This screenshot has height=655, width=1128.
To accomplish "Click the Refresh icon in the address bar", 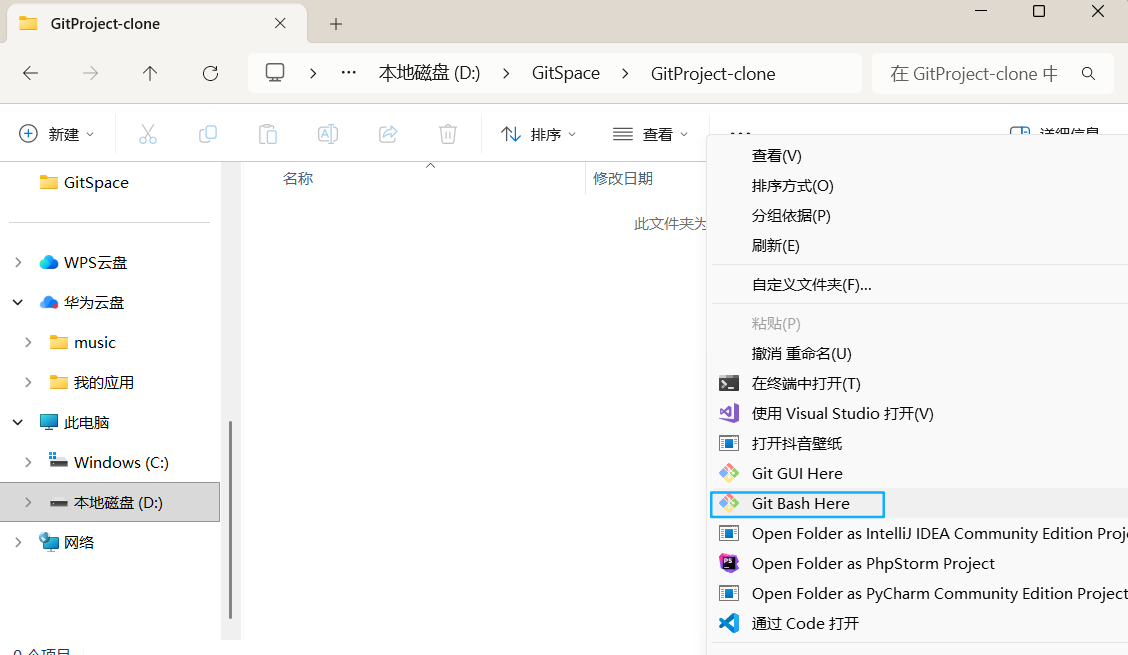I will [x=210, y=72].
